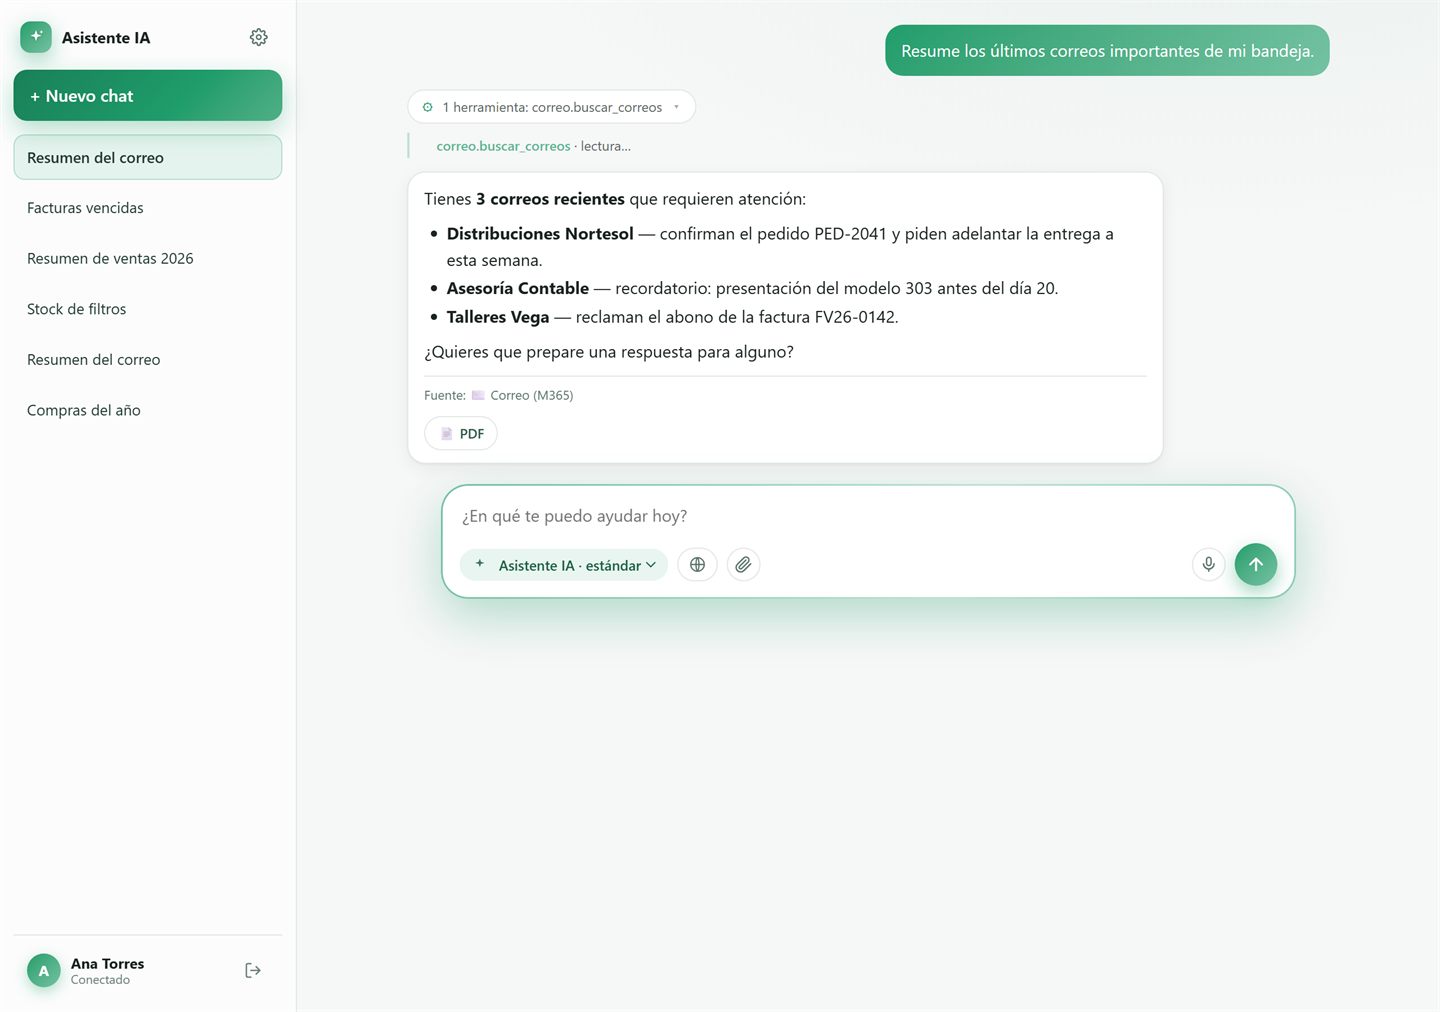Click the user message bubble about correos importantes
The image size is (1440, 1012).
pyautogui.click(x=1107, y=51)
